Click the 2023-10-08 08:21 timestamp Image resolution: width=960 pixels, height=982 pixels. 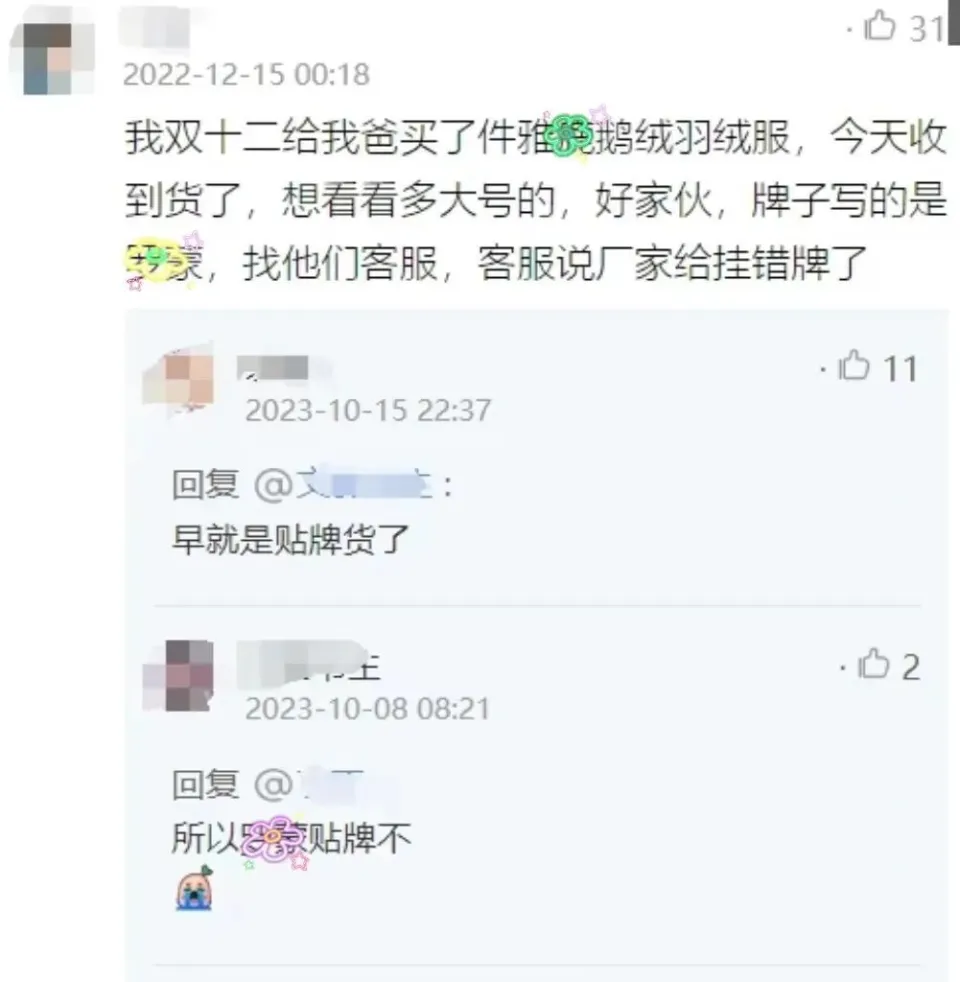click(x=367, y=709)
